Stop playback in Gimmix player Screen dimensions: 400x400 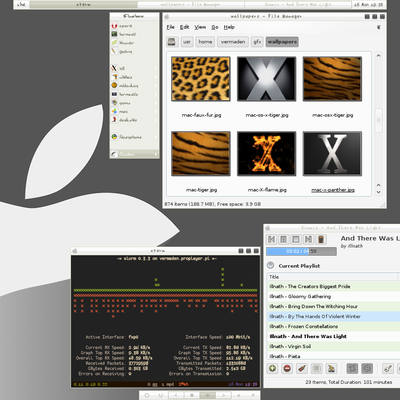(x=296, y=239)
